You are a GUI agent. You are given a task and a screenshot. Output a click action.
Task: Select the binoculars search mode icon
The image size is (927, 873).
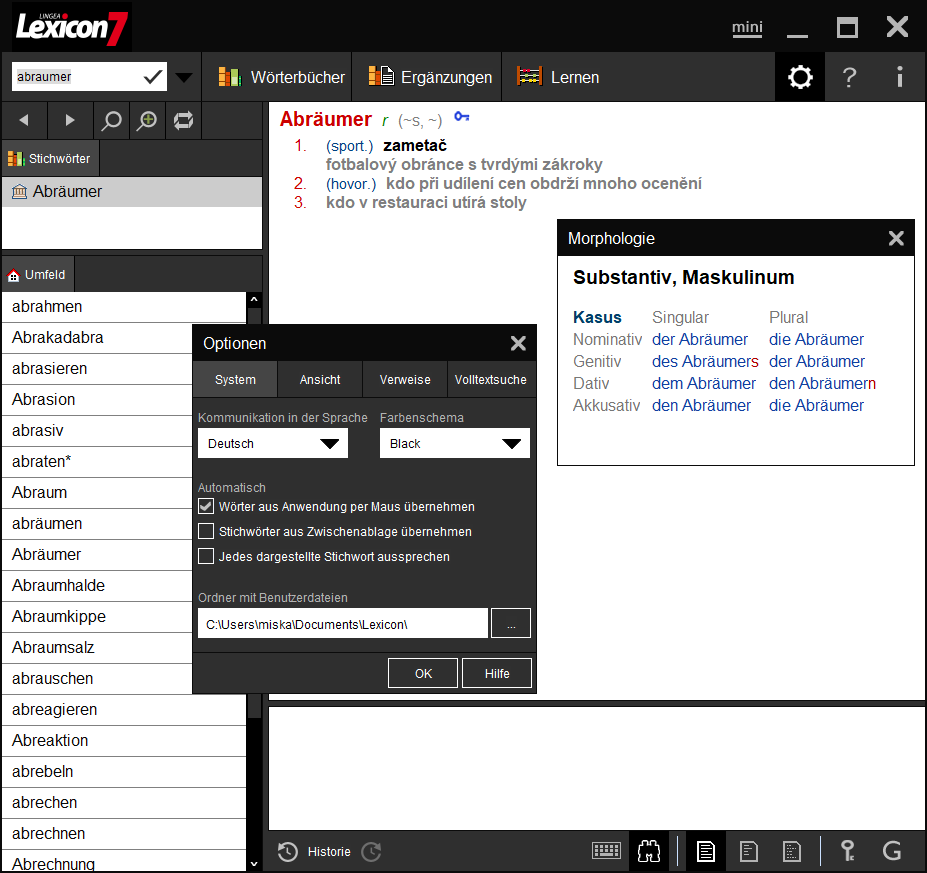coord(649,851)
